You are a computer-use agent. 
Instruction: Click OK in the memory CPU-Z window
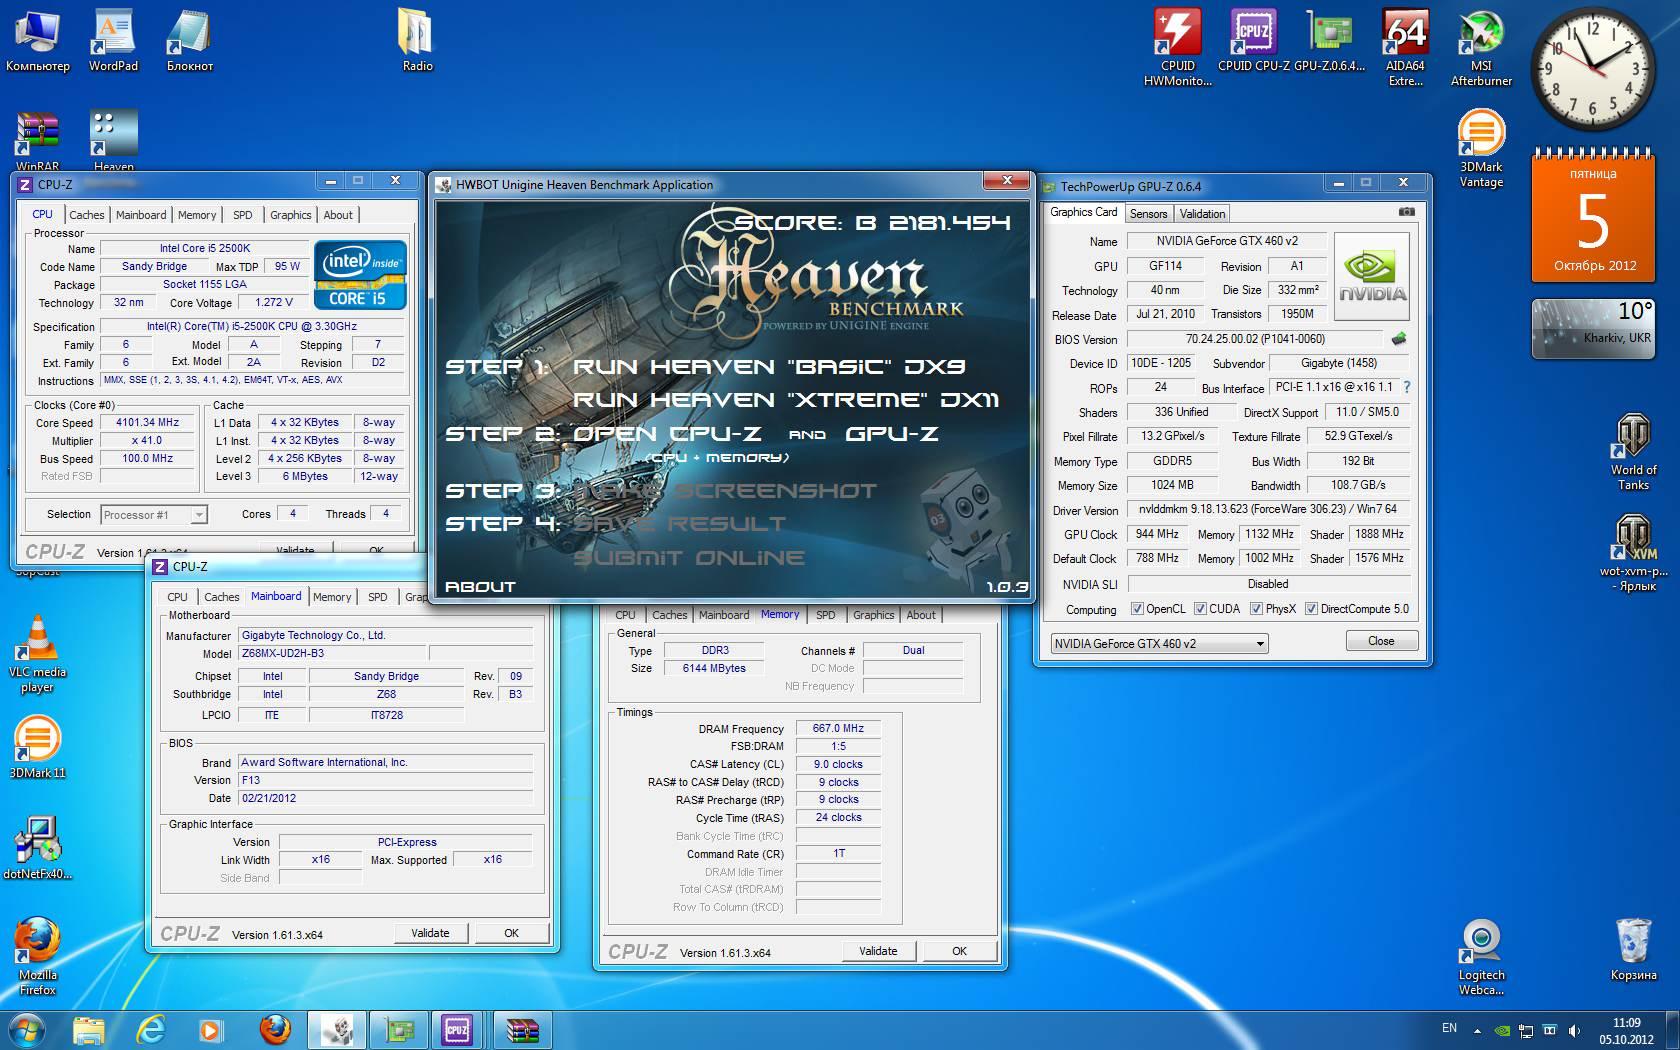[x=959, y=951]
